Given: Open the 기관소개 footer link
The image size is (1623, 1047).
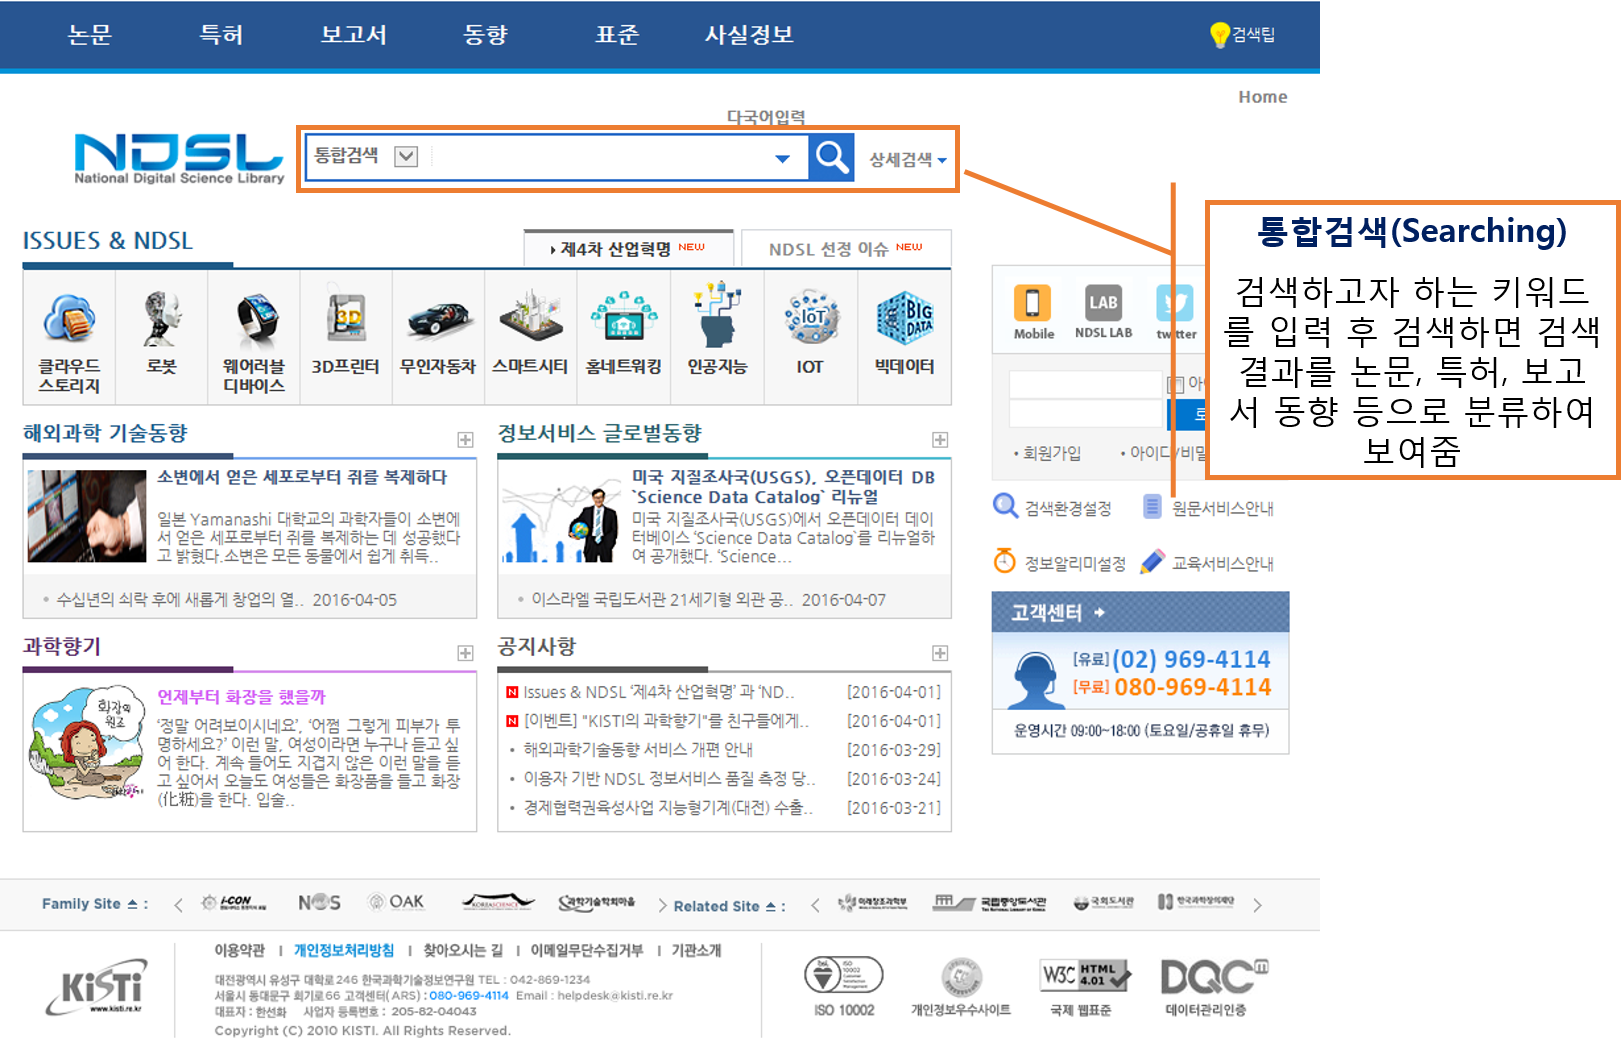Looking at the screenshot, I should coord(696,950).
